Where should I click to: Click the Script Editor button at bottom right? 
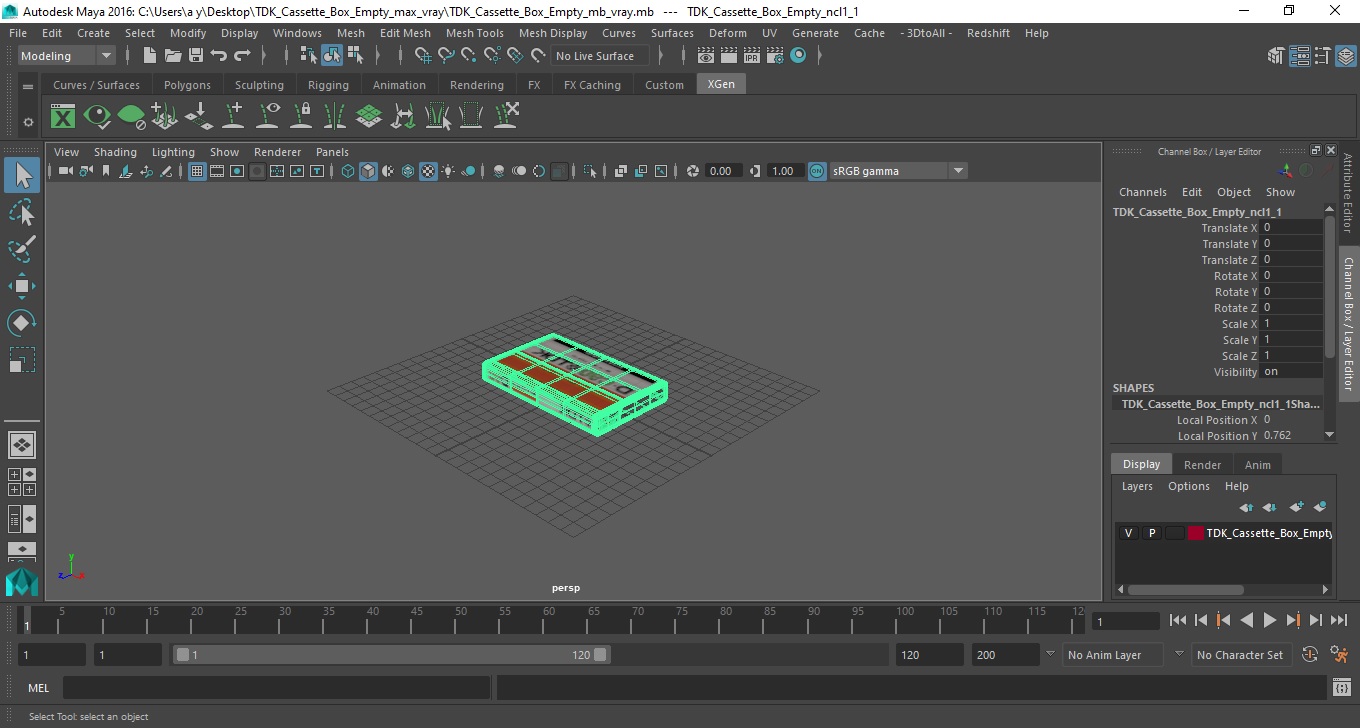point(1342,688)
